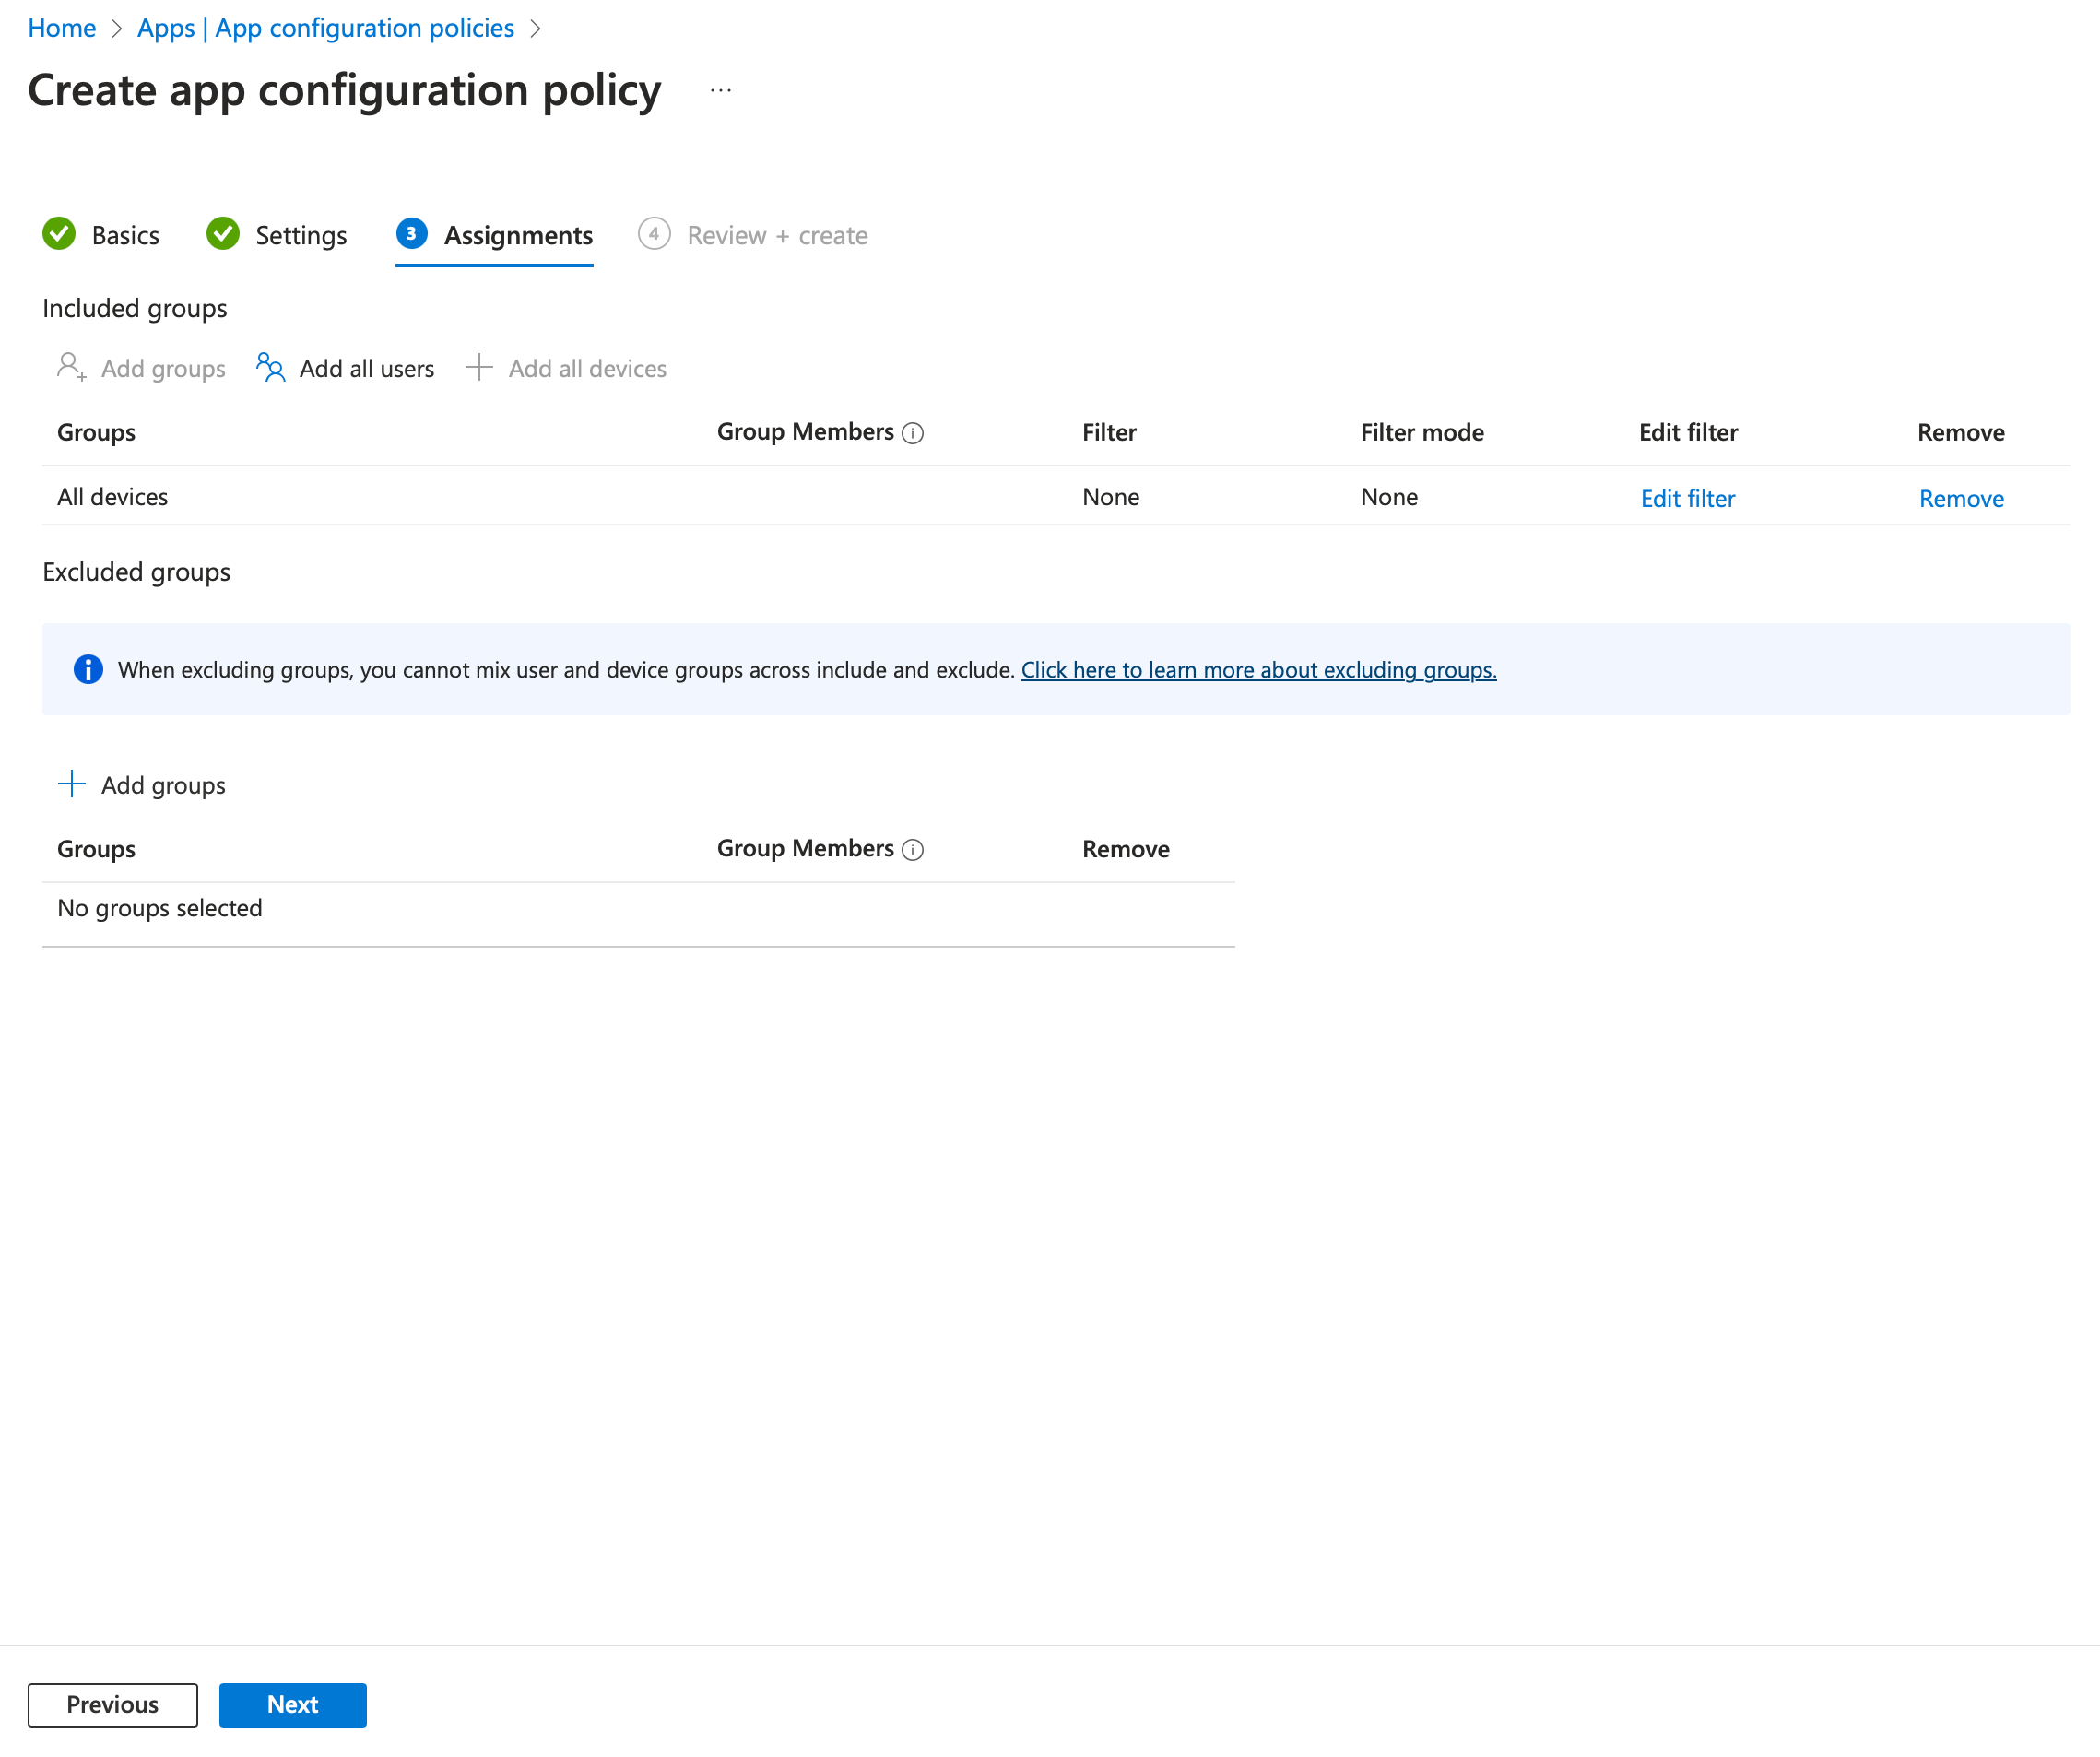Viewport: 2100px width, 1757px height.
Task: Navigate to Home breadcrumb
Action: tap(62, 28)
